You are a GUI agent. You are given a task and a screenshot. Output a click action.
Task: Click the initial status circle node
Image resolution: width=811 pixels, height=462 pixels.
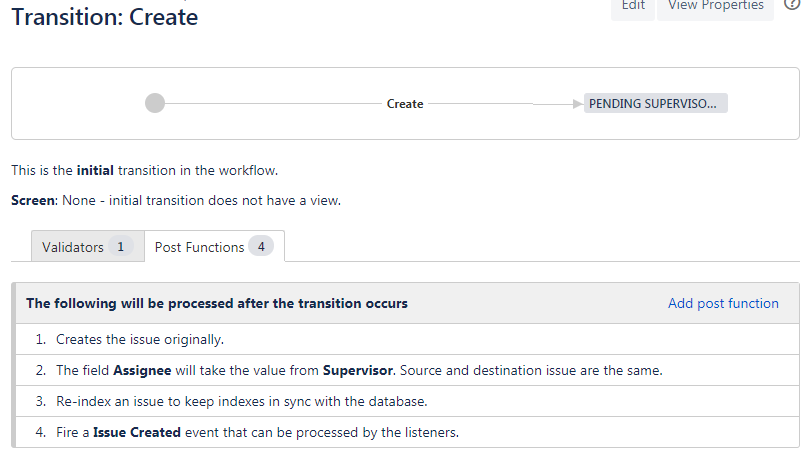pos(155,103)
